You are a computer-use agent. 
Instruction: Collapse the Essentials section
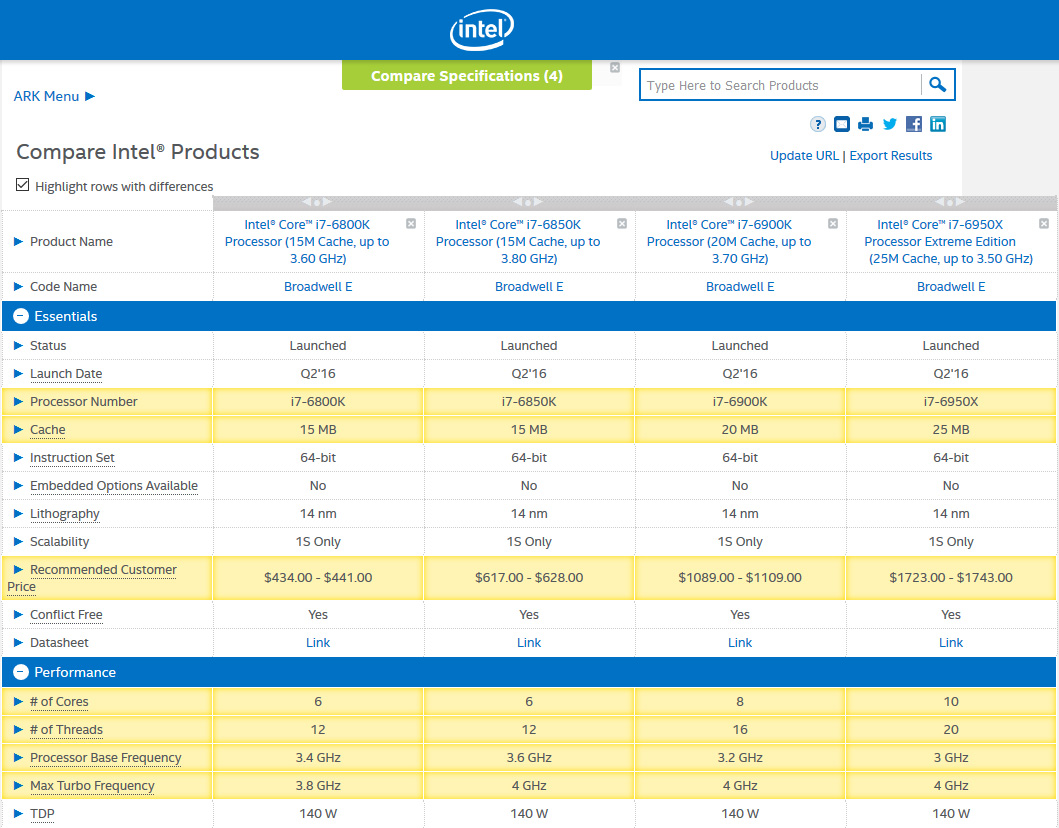click(x=20, y=316)
